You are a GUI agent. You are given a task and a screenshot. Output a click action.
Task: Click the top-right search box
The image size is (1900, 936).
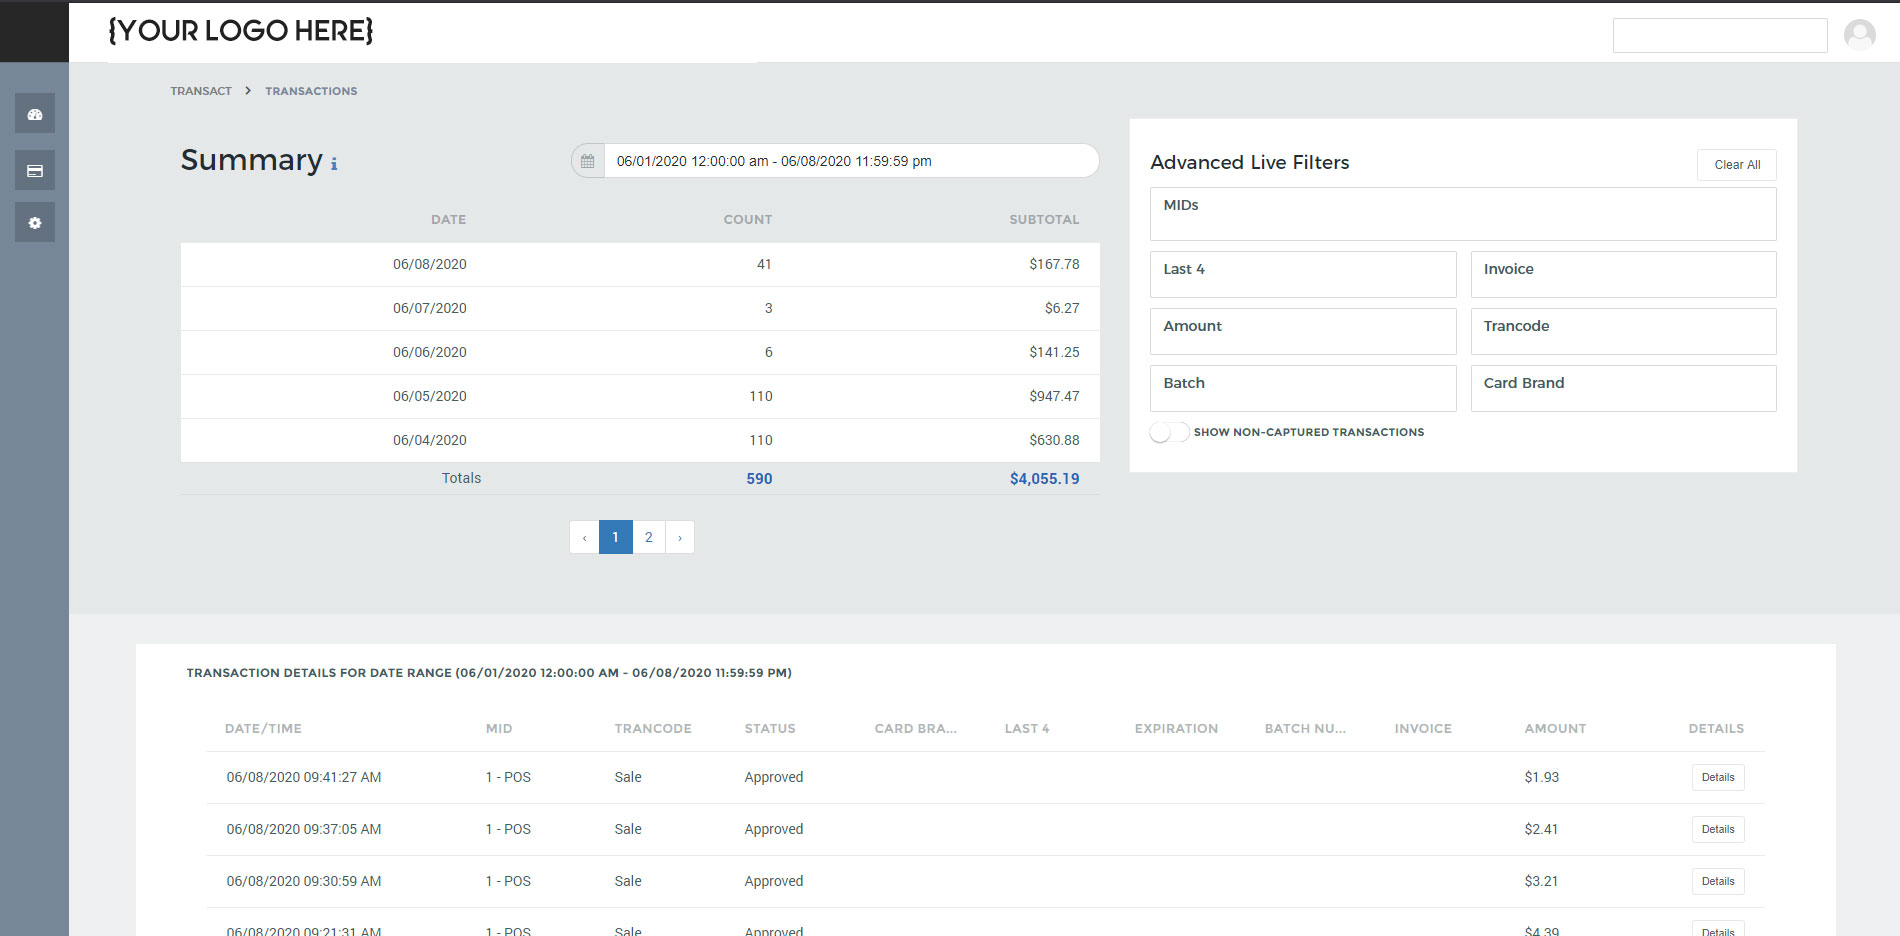click(1719, 35)
